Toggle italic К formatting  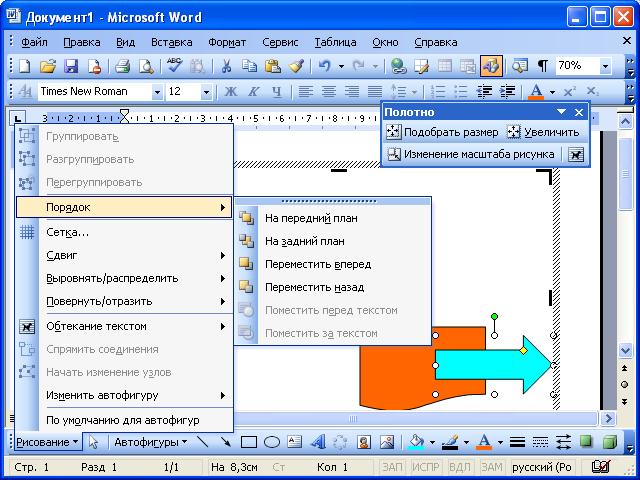click(x=253, y=91)
